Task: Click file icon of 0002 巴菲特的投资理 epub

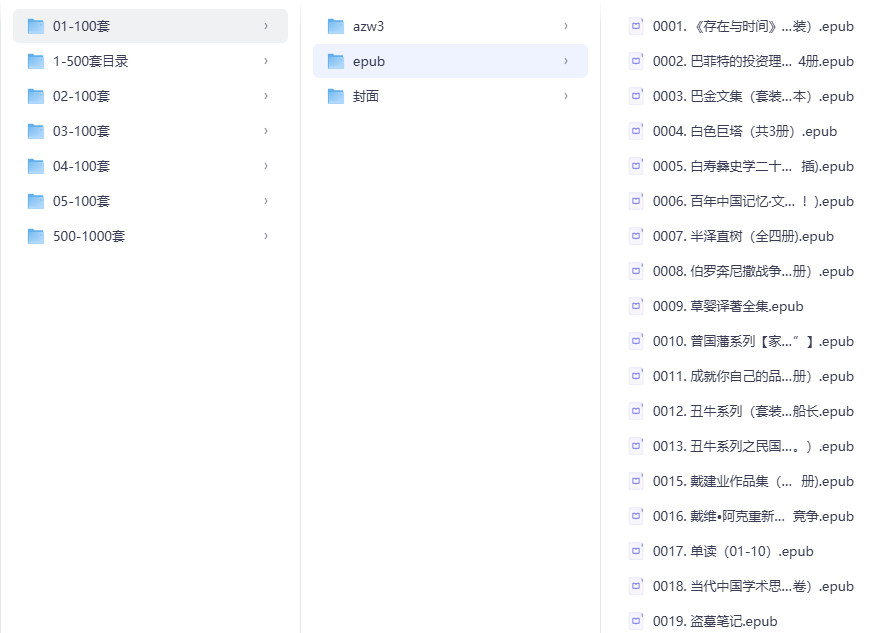Action: 636,61
